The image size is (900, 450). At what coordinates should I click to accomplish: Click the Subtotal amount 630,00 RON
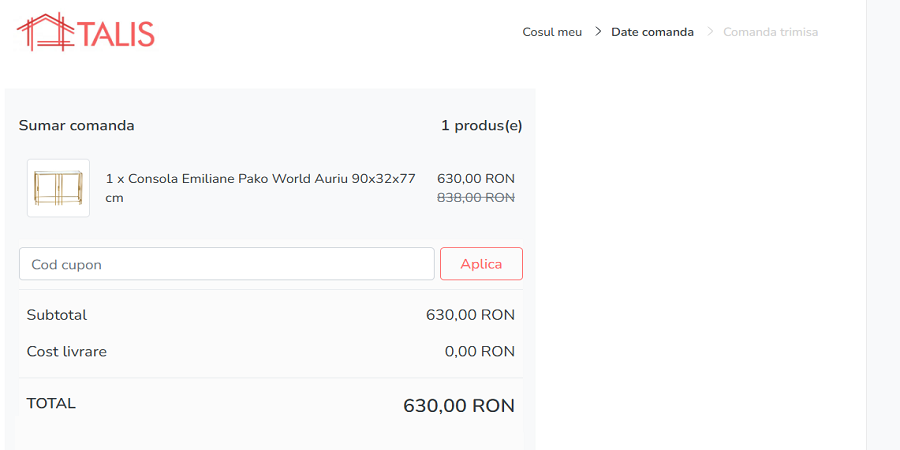click(x=470, y=315)
